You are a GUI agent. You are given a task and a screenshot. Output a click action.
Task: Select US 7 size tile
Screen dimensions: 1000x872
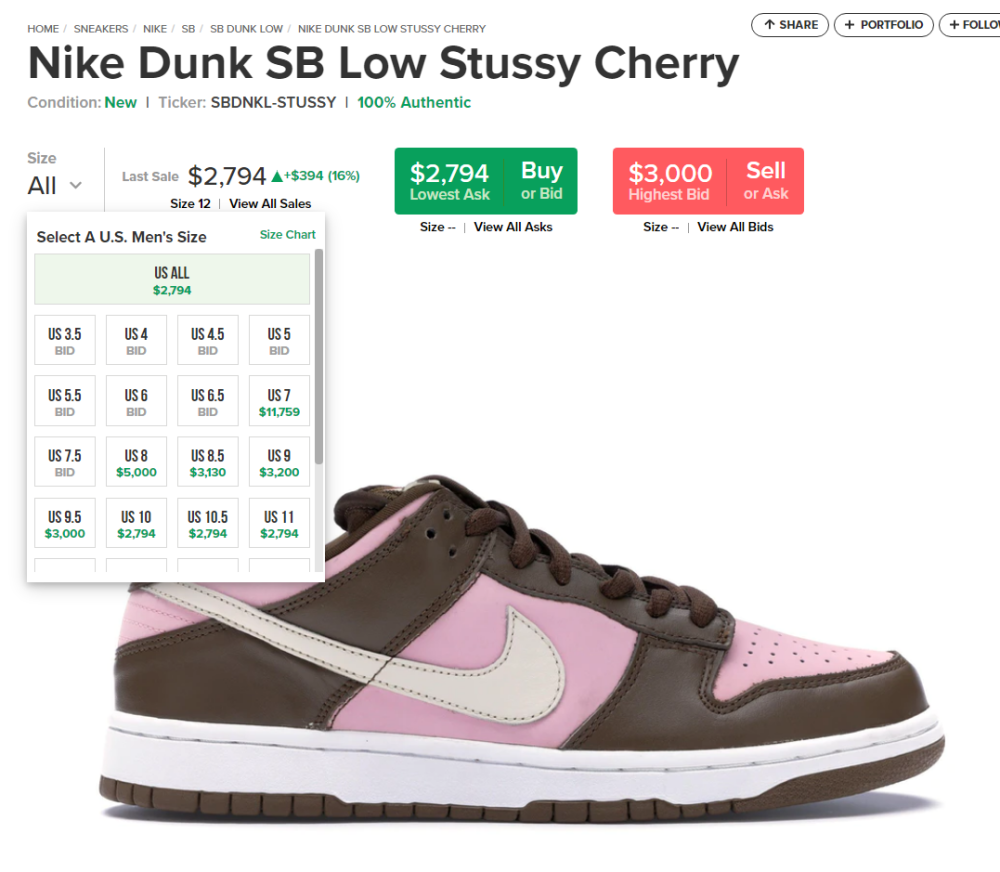[279, 402]
